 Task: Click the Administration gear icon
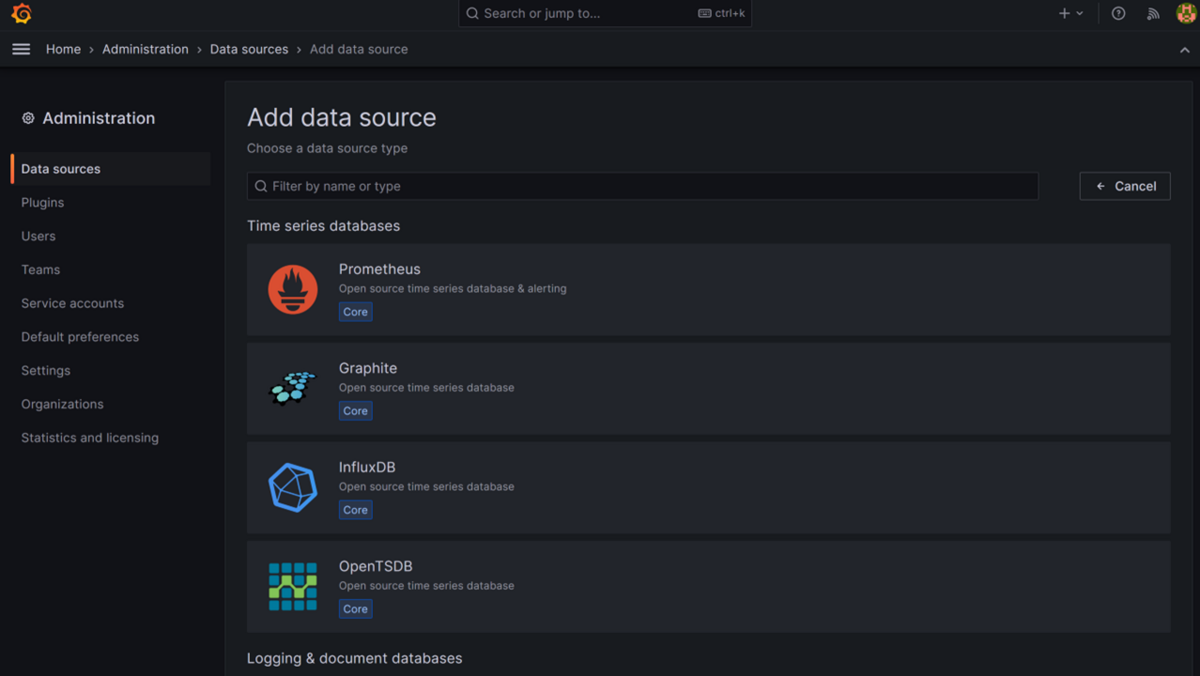[28, 118]
